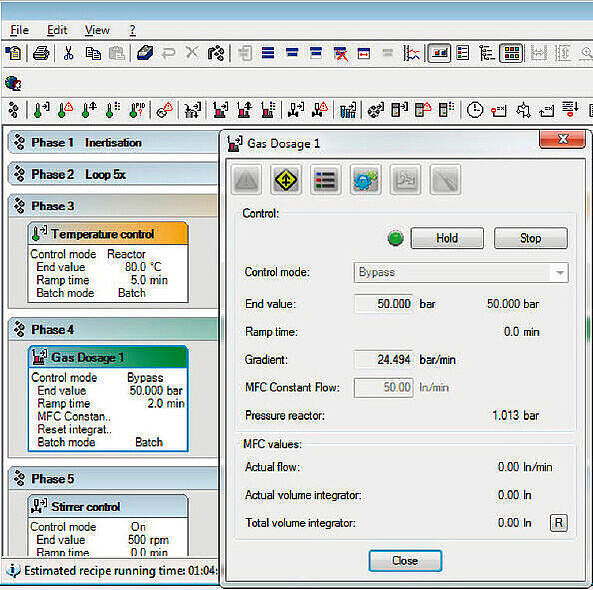The height and width of the screenshot is (590, 593).
Task: Open the yellow diamond icon in Gas Dosage dialog
Action: point(286,180)
